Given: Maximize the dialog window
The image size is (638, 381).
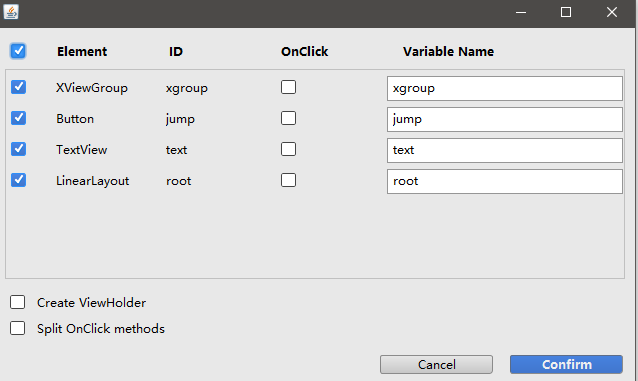Looking at the screenshot, I should click(566, 12).
